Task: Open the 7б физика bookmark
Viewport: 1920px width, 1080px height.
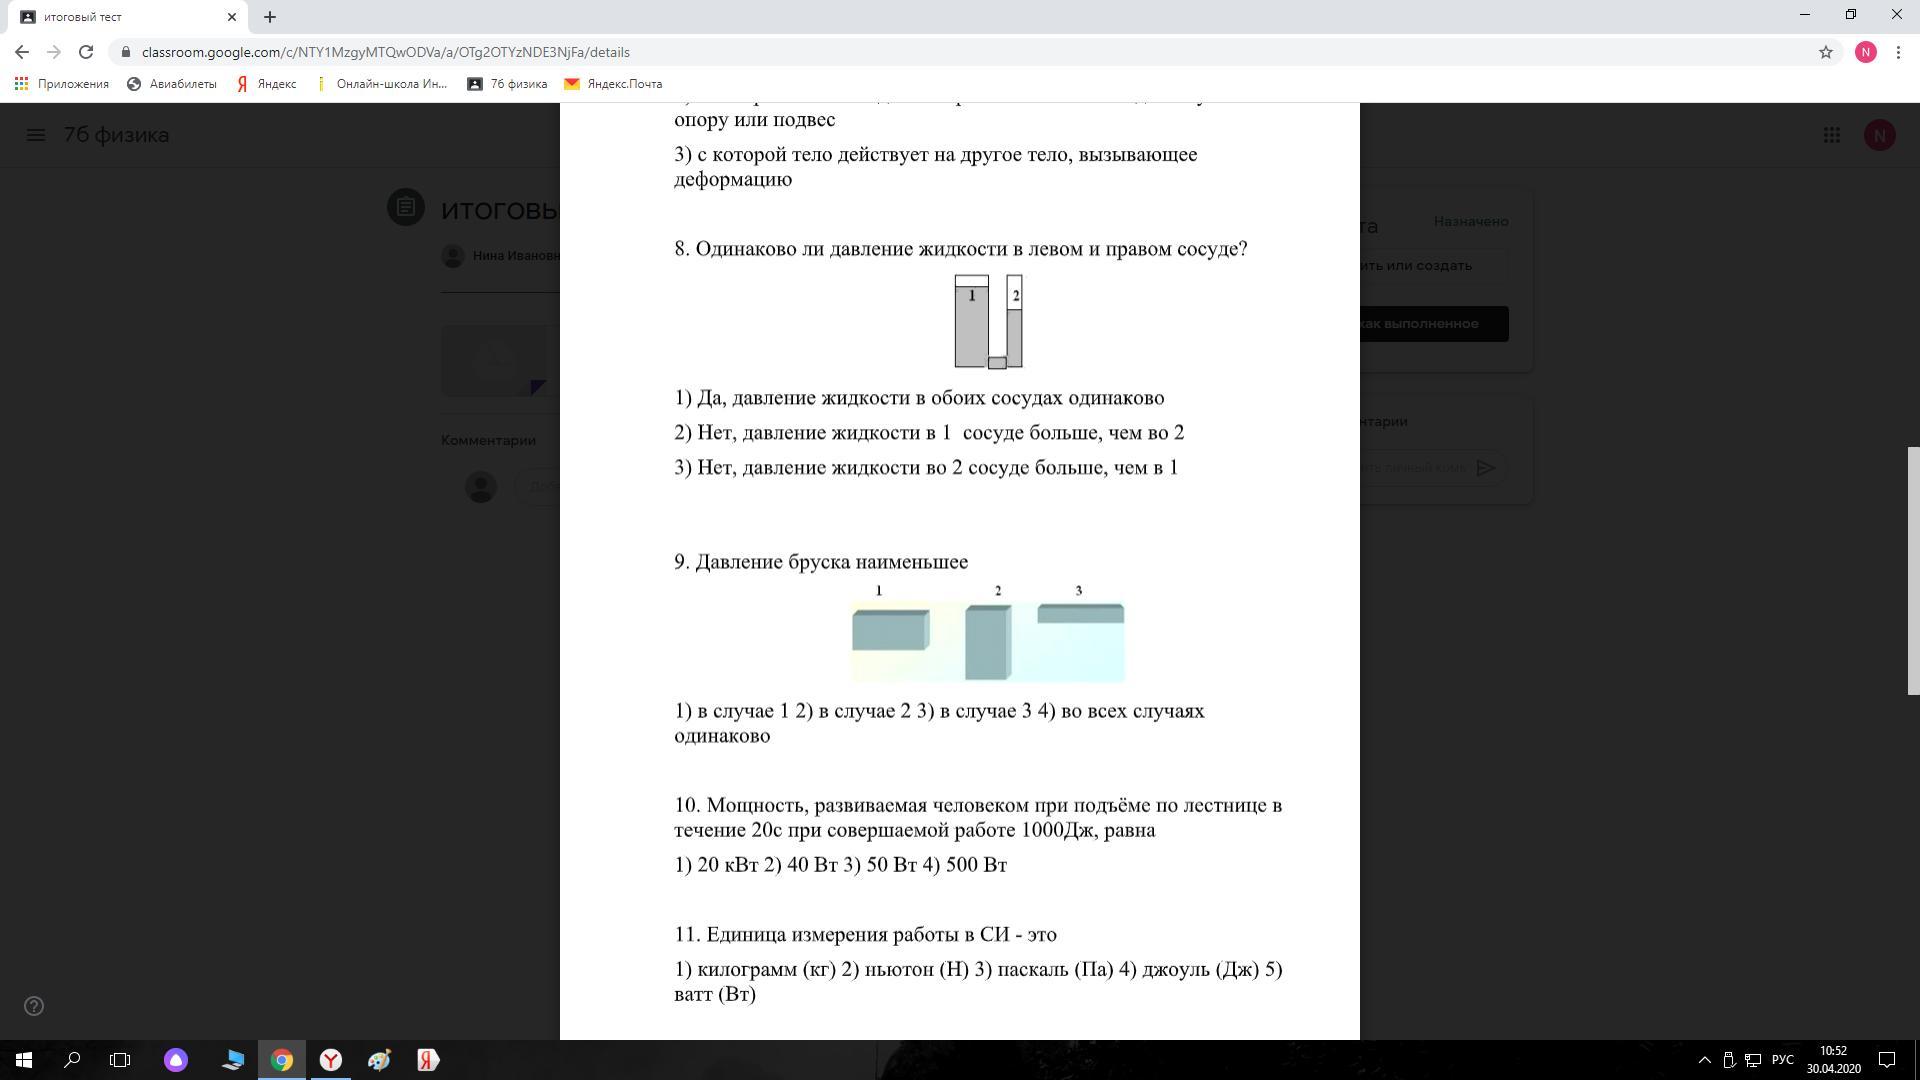Action: pos(507,84)
